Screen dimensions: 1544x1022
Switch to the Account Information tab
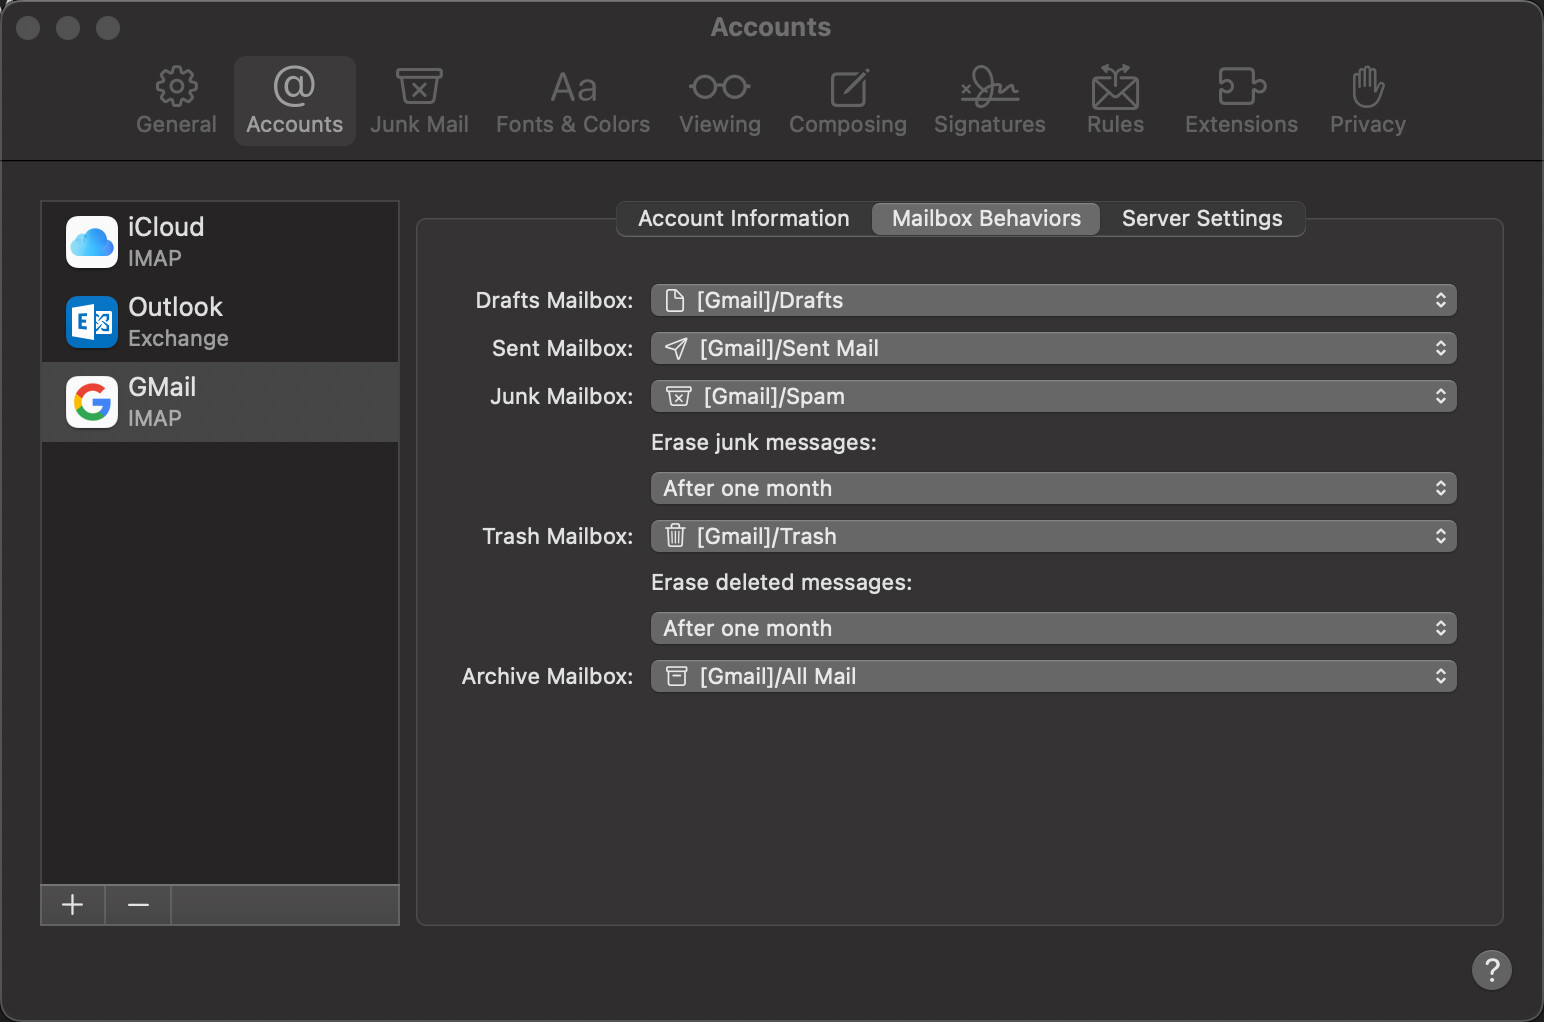point(744,218)
